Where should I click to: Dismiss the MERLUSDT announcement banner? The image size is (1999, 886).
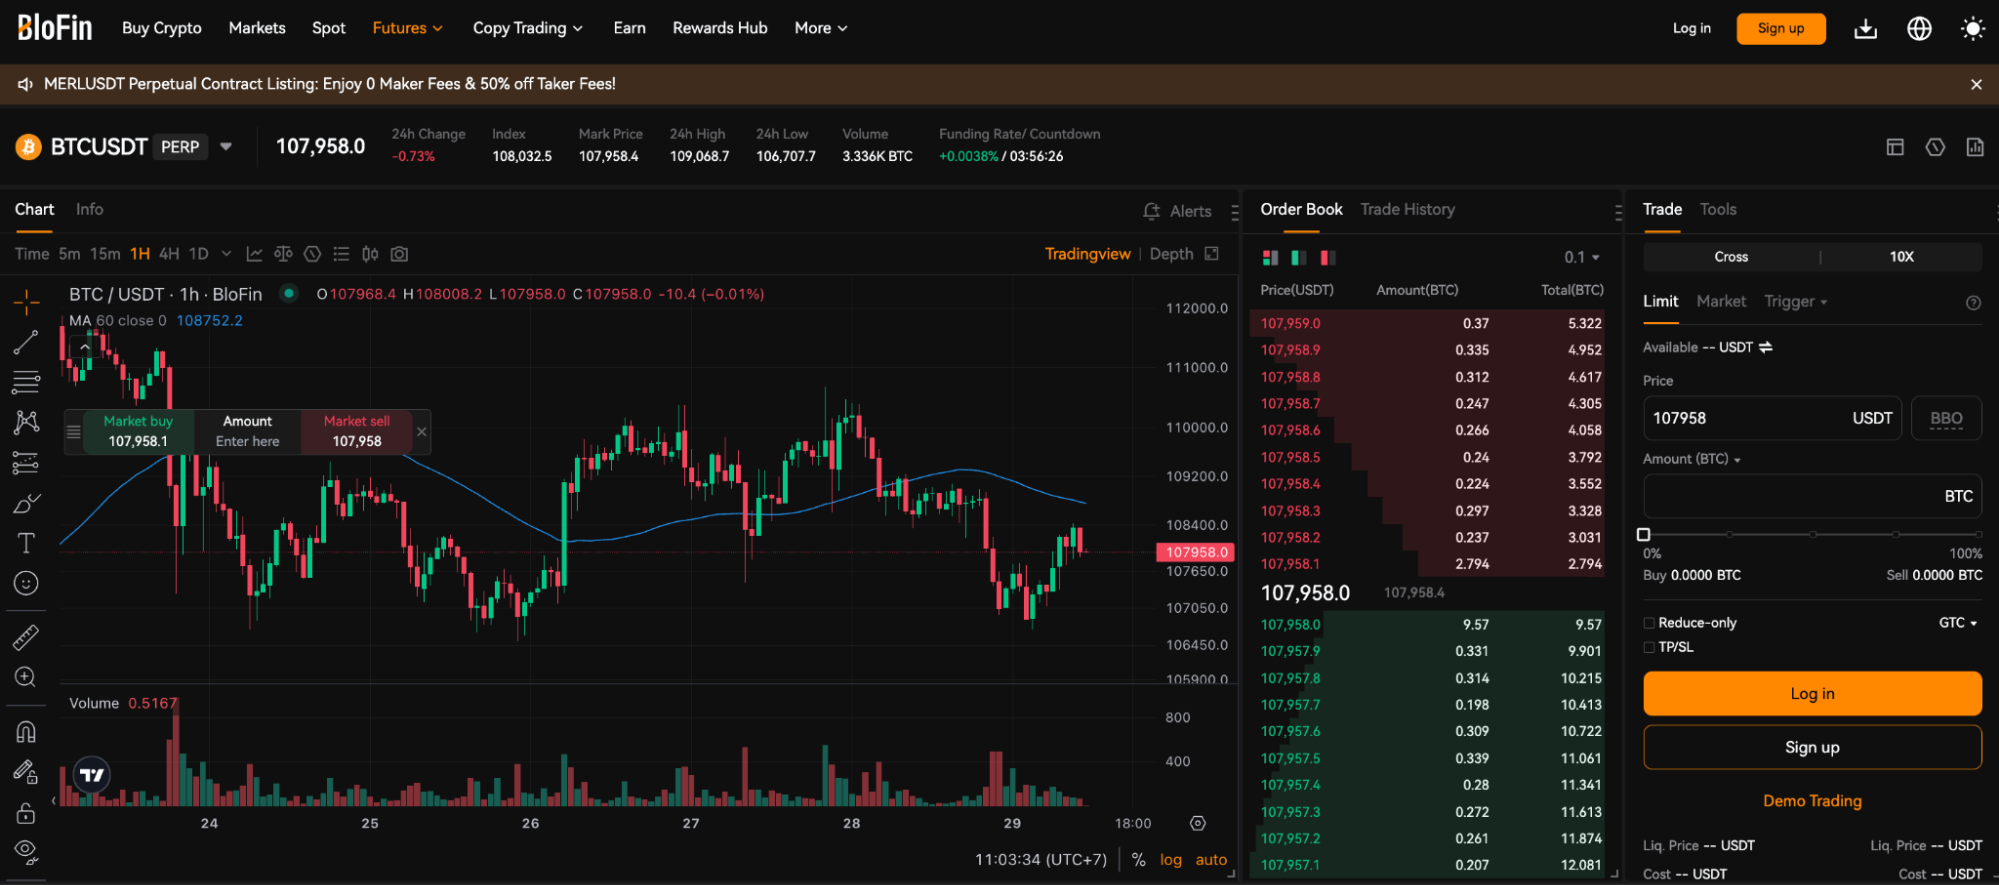(1976, 85)
